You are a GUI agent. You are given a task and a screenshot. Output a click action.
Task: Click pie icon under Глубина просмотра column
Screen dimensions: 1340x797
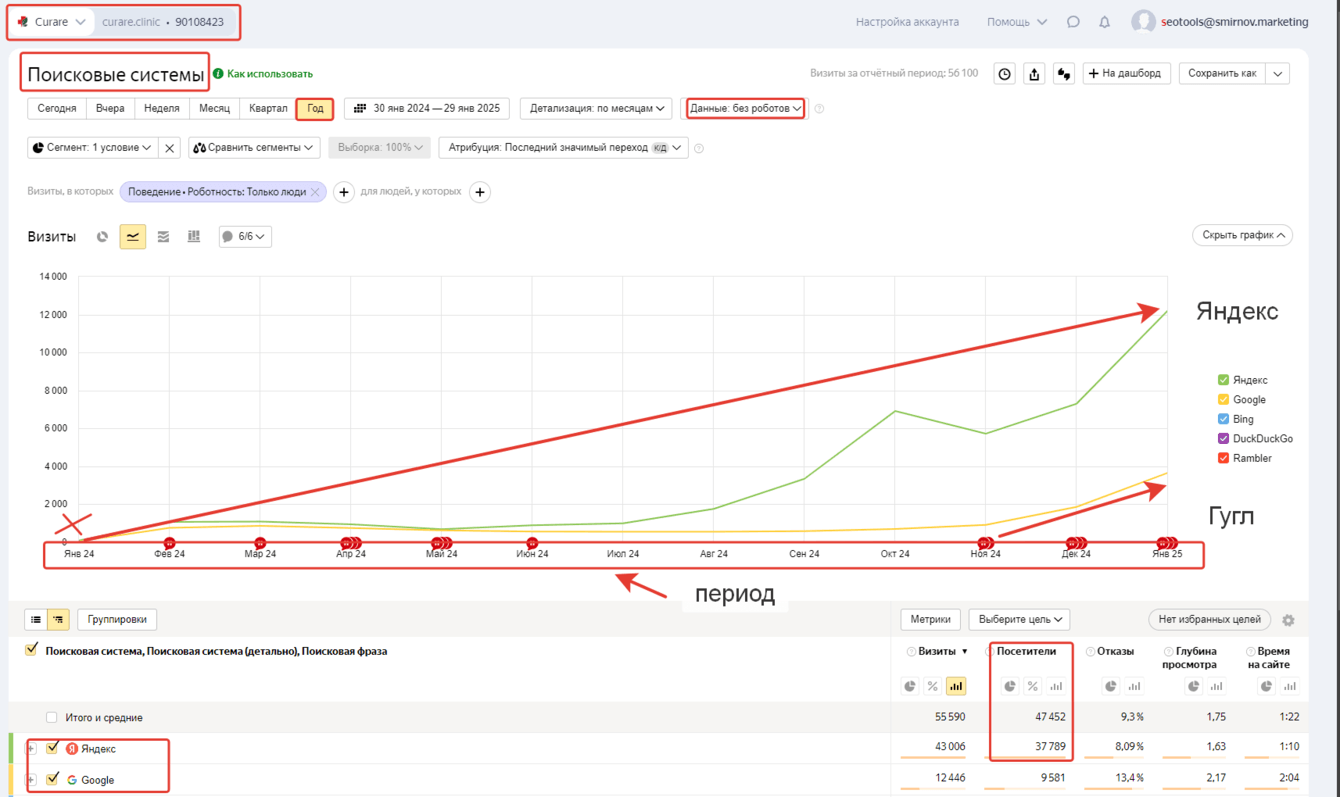pos(1193,686)
